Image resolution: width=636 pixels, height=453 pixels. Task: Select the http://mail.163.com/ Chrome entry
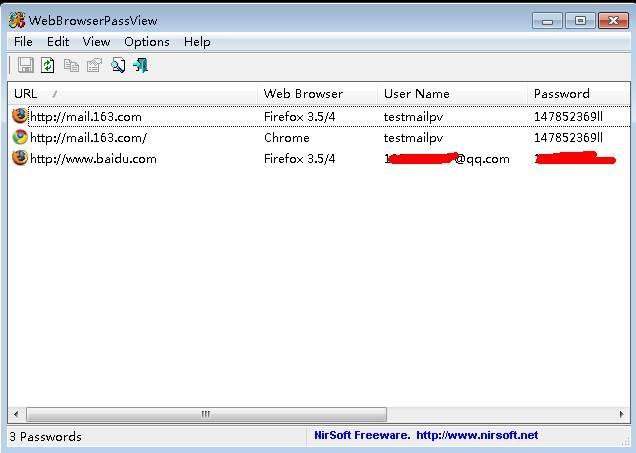tap(319, 137)
